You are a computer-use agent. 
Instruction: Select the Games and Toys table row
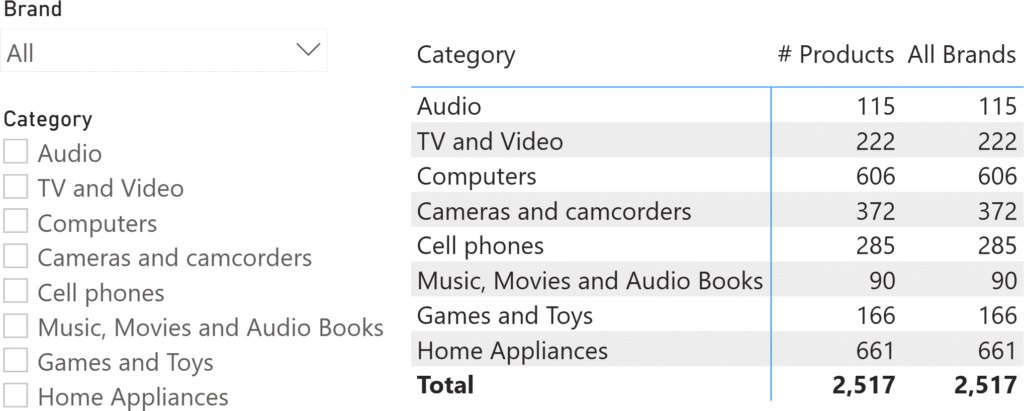(x=504, y=316)
